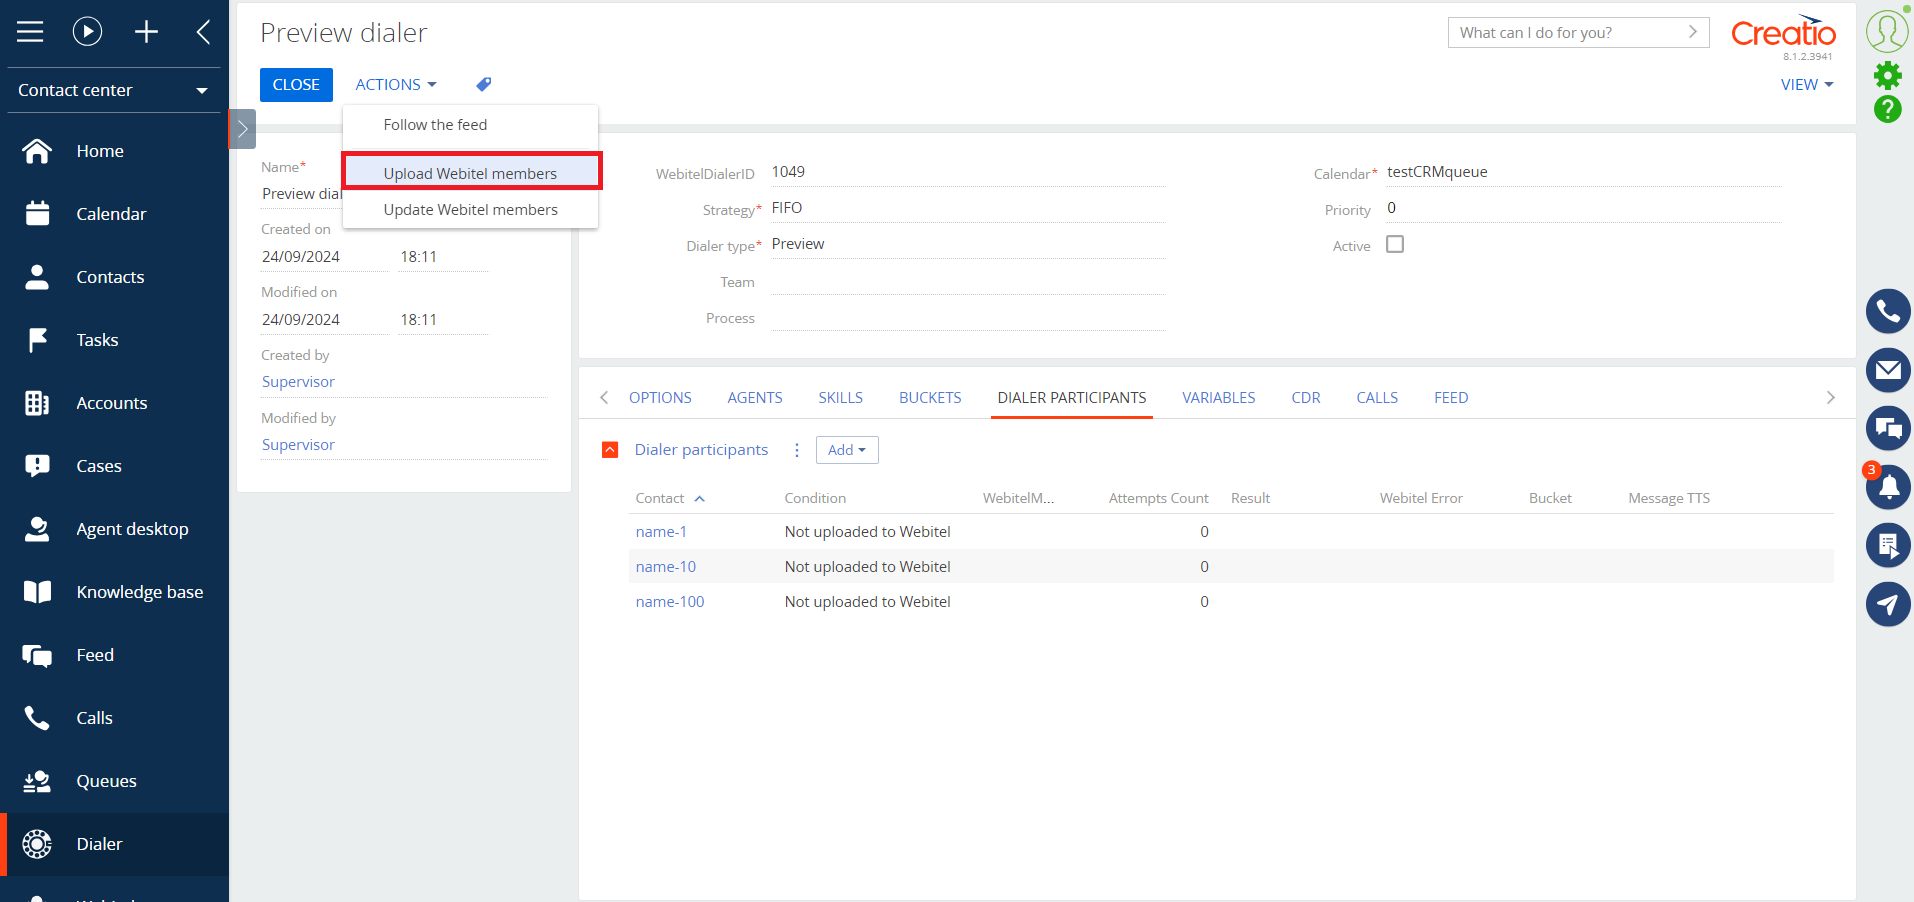Collapse the left side panel arrow

[203, 32]
